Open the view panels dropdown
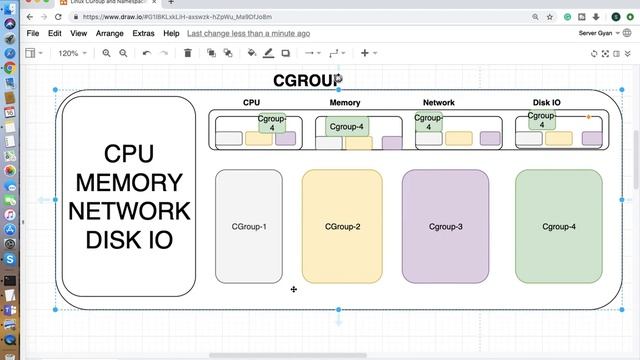This screenshot has height=360, width=640. [x=34, y=53]
